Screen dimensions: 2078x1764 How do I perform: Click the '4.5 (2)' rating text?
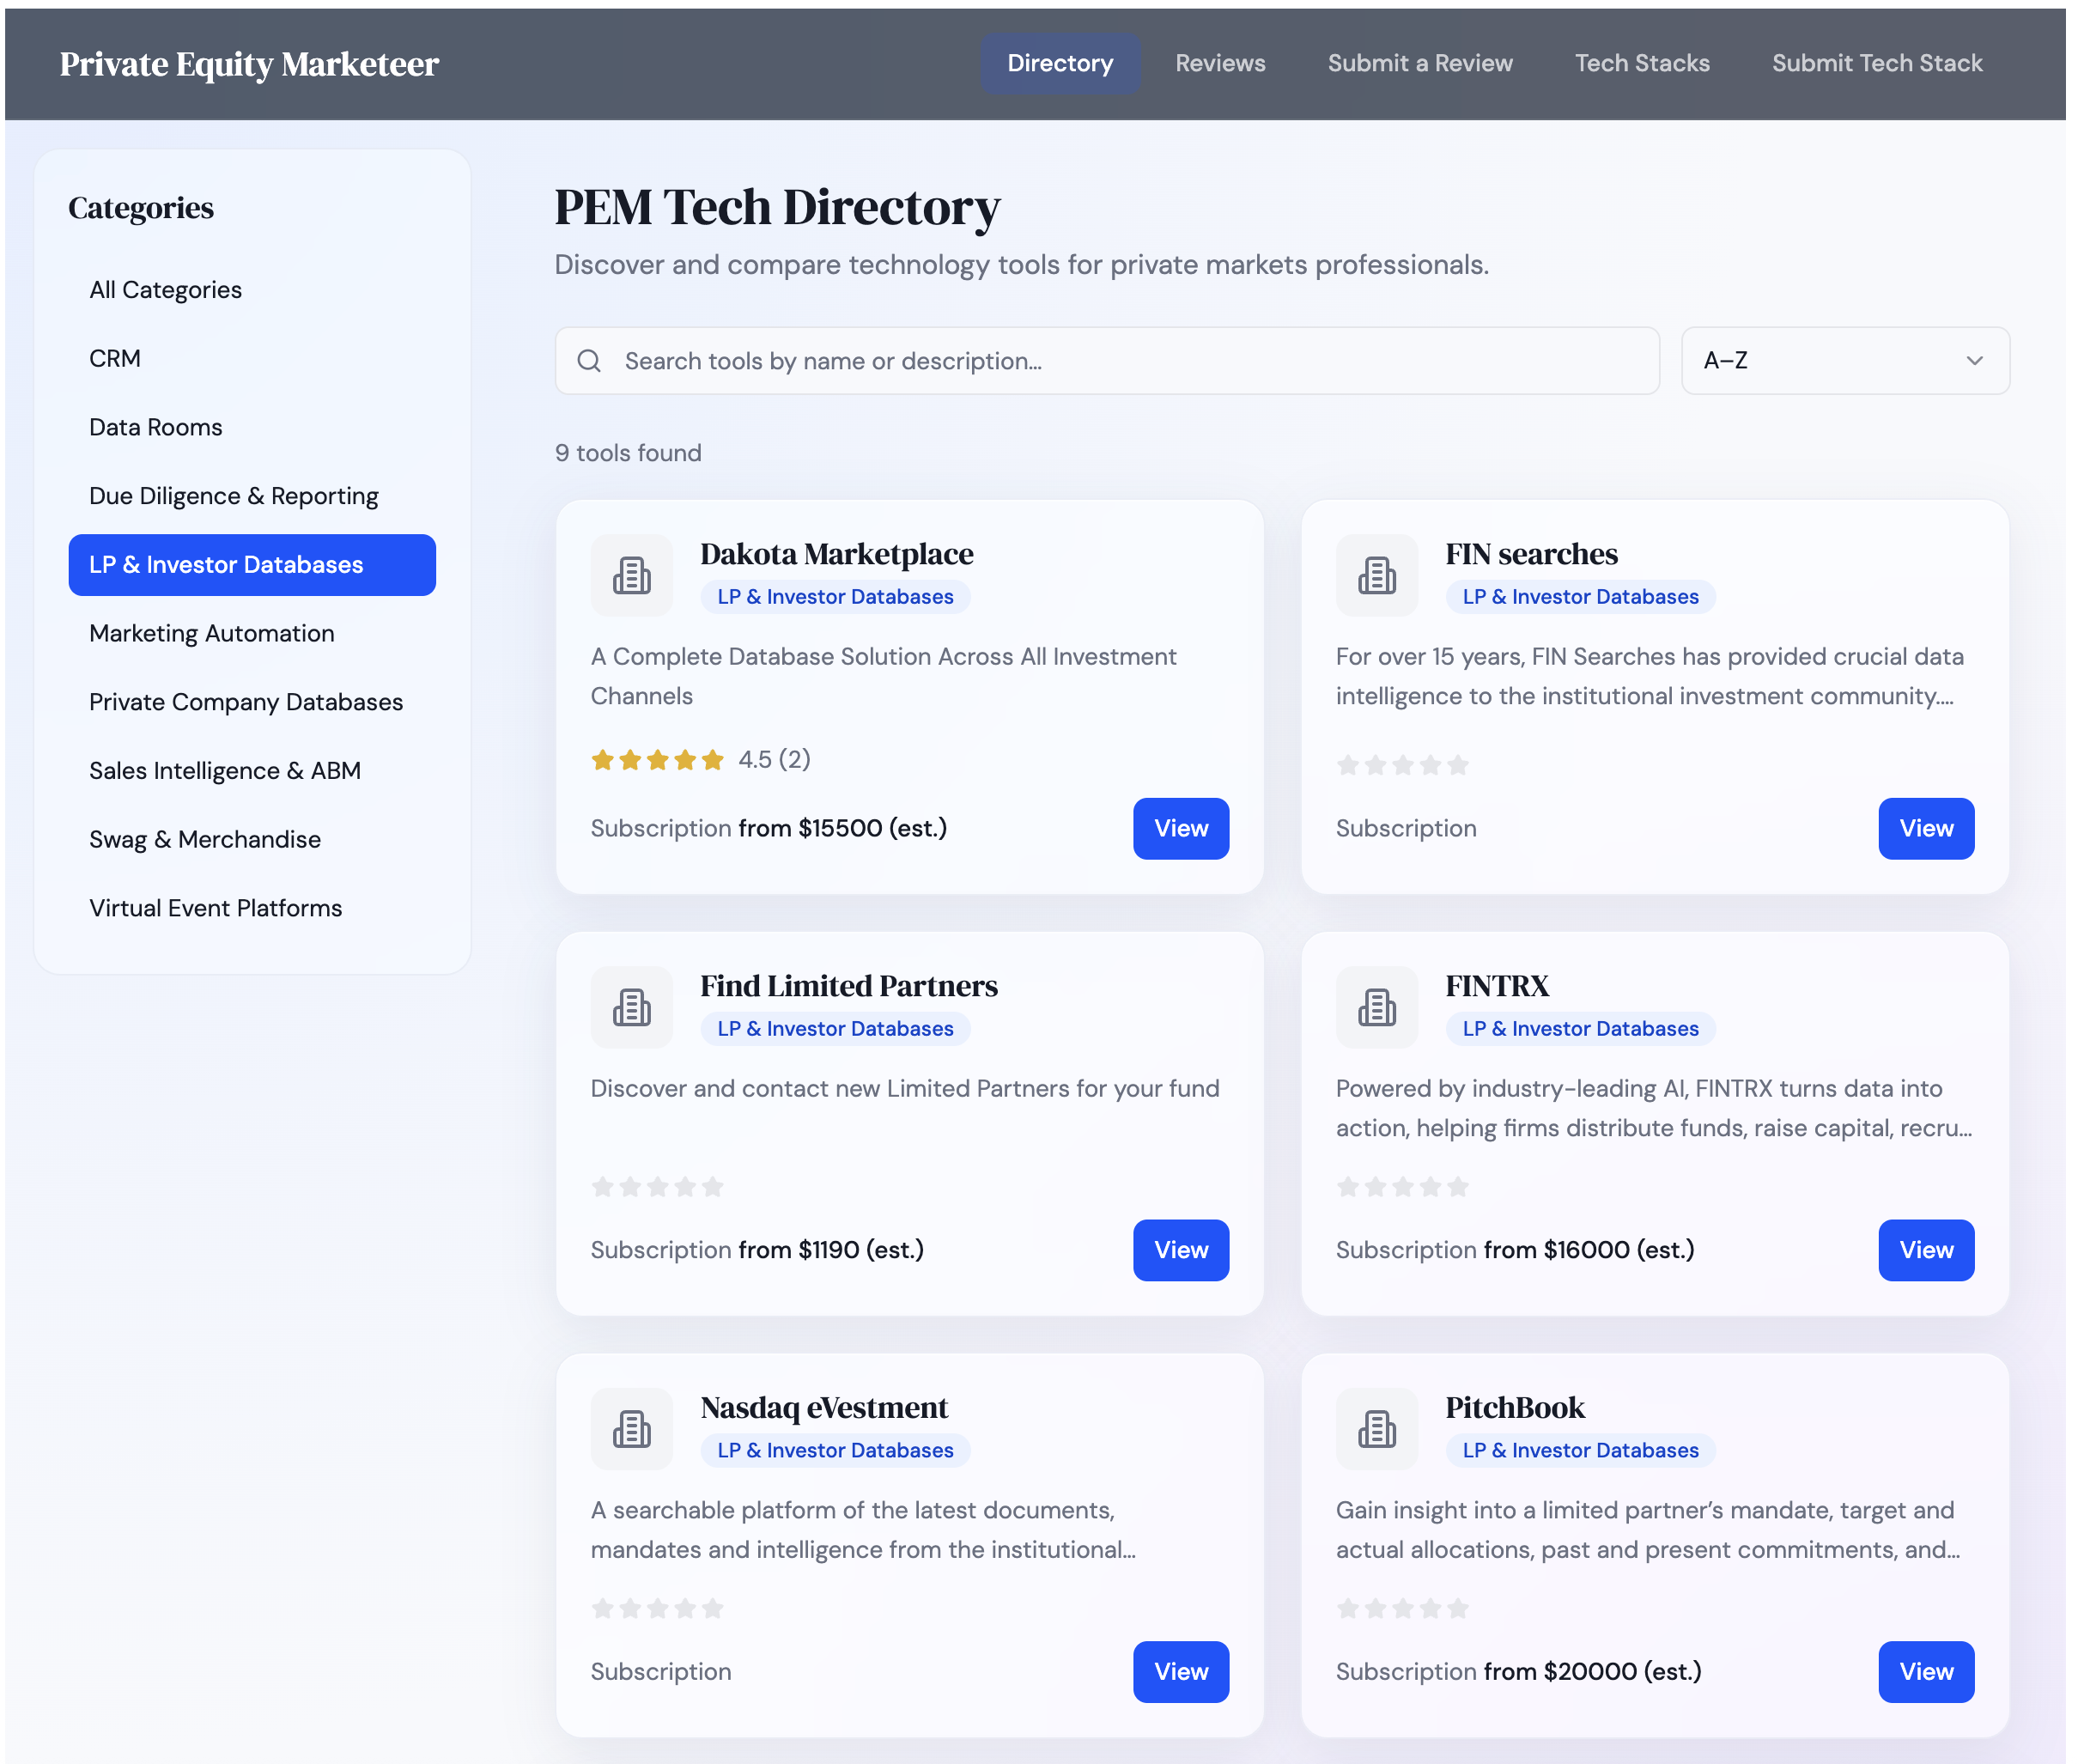pos(774,760)
